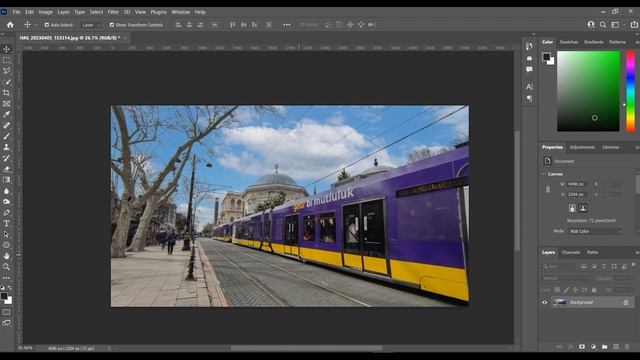Click the Share icon at top right
The height and width of the screenshot is (360, 640).
coord(634,25)
